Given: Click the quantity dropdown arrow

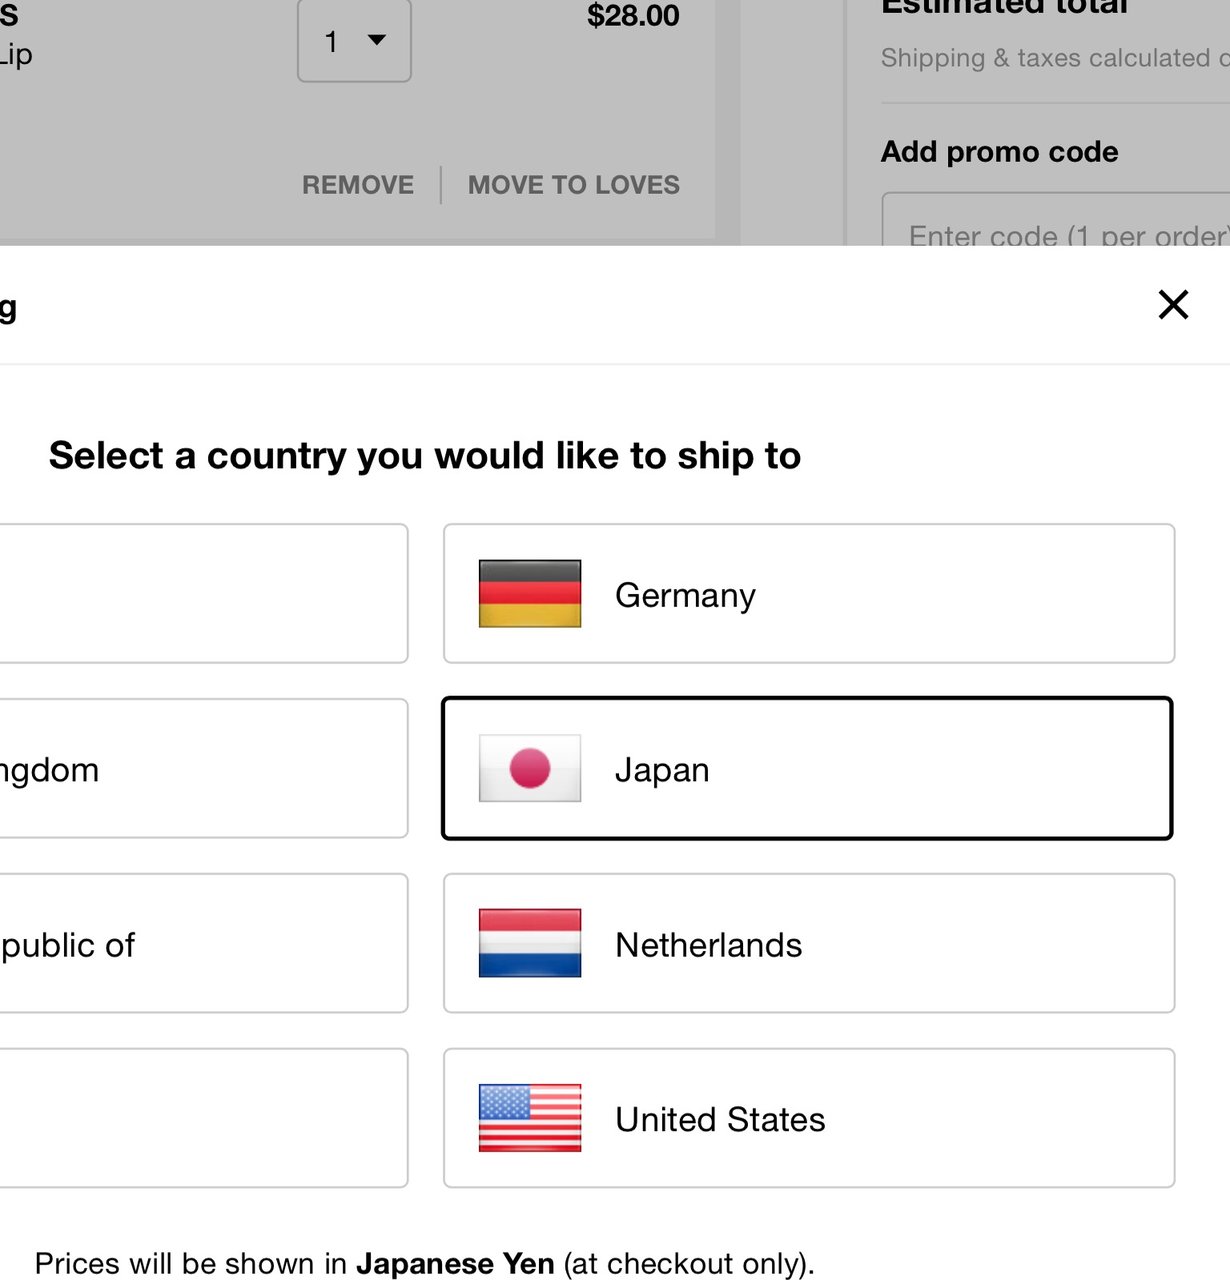Looking at the screenshot, I should [377, 40].
